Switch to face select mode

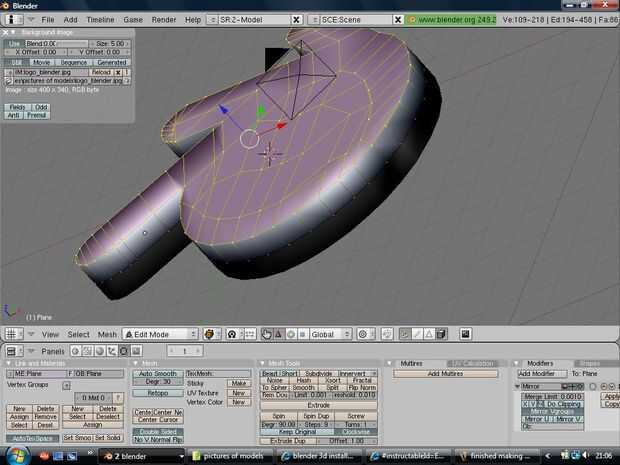(x=429, y=334)
